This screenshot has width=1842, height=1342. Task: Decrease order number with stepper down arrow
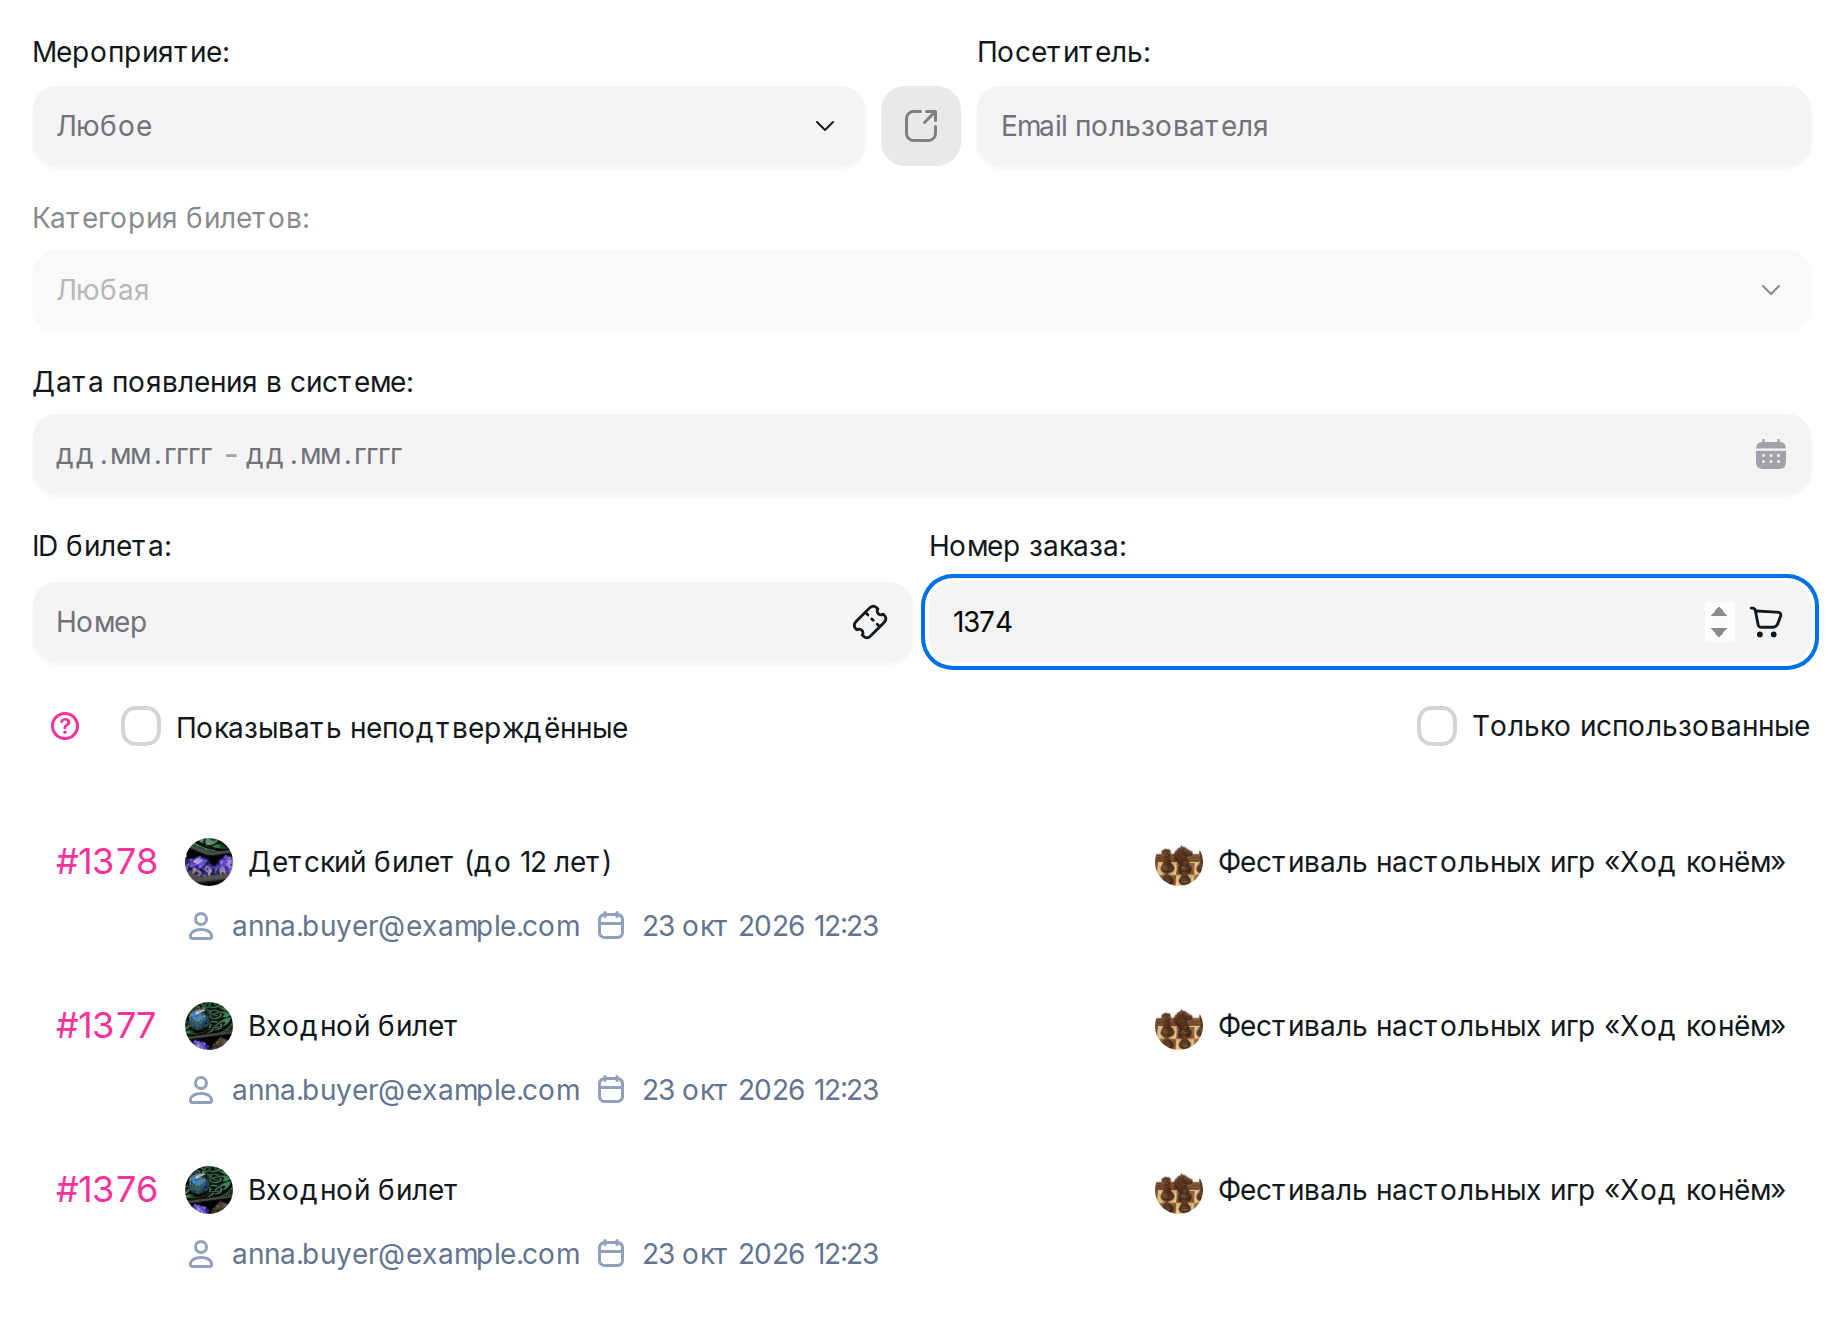point(1718,632)
